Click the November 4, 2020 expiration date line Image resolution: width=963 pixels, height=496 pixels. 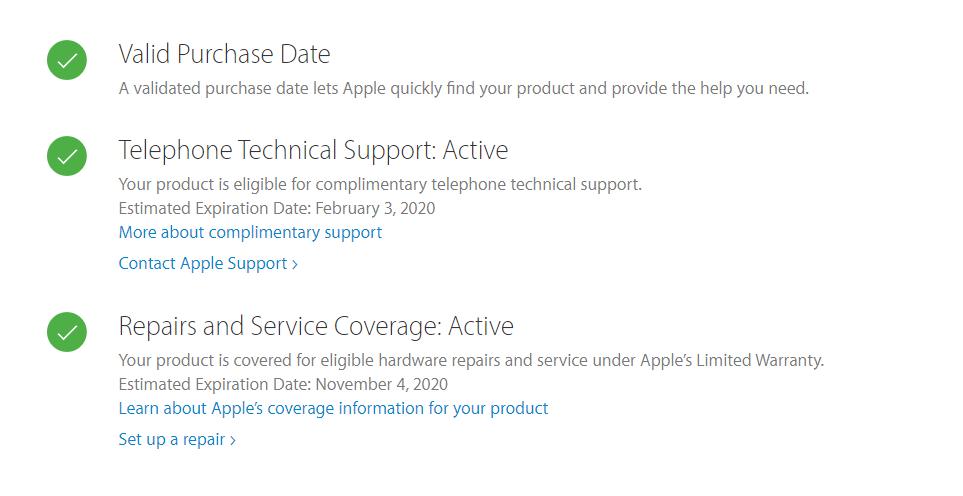click(x=283, y=384)
